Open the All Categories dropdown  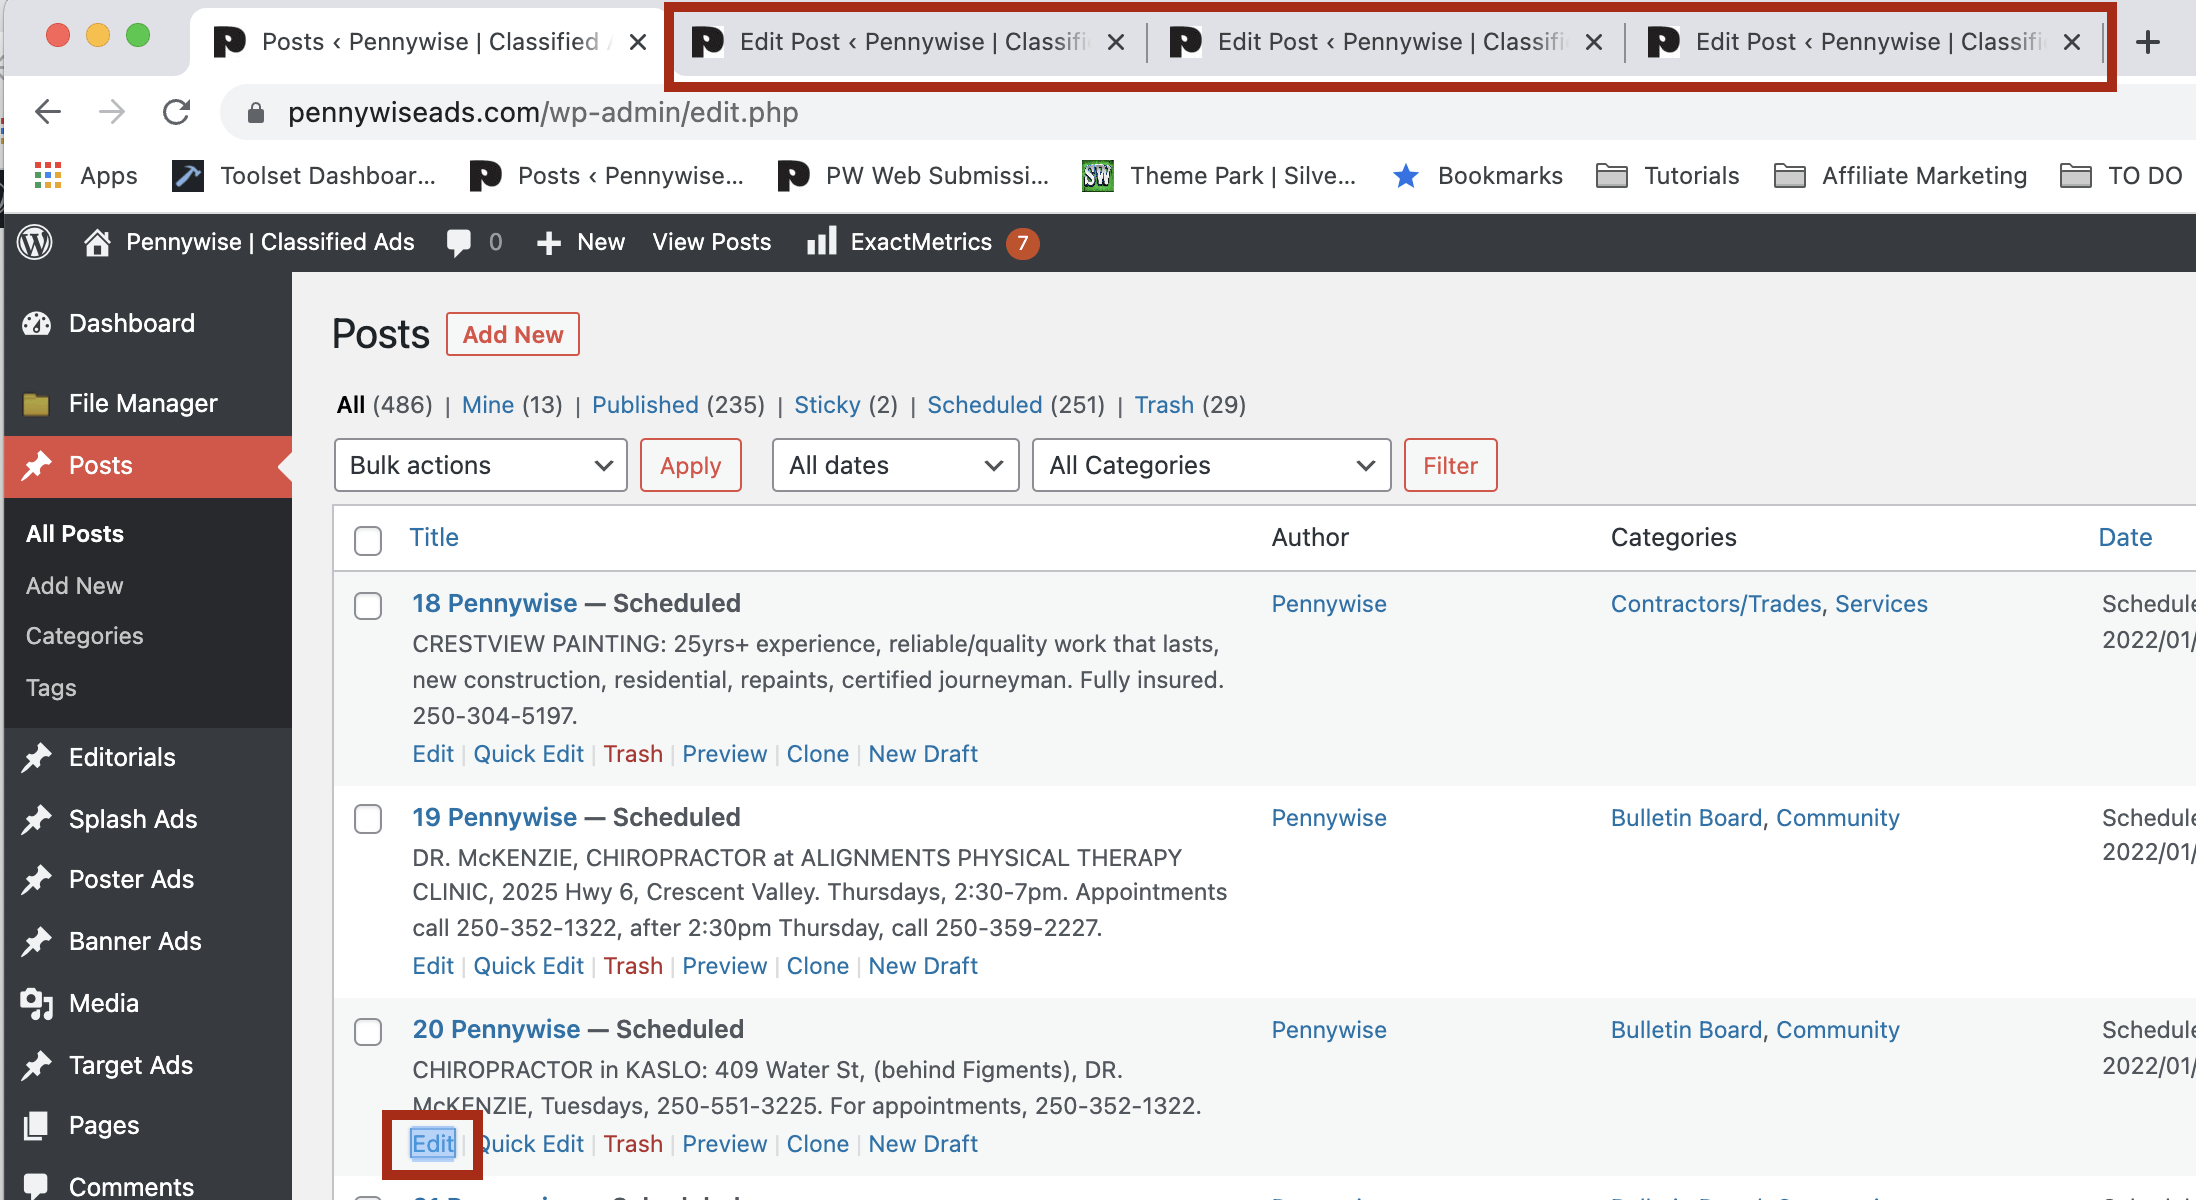(1212, 465)
